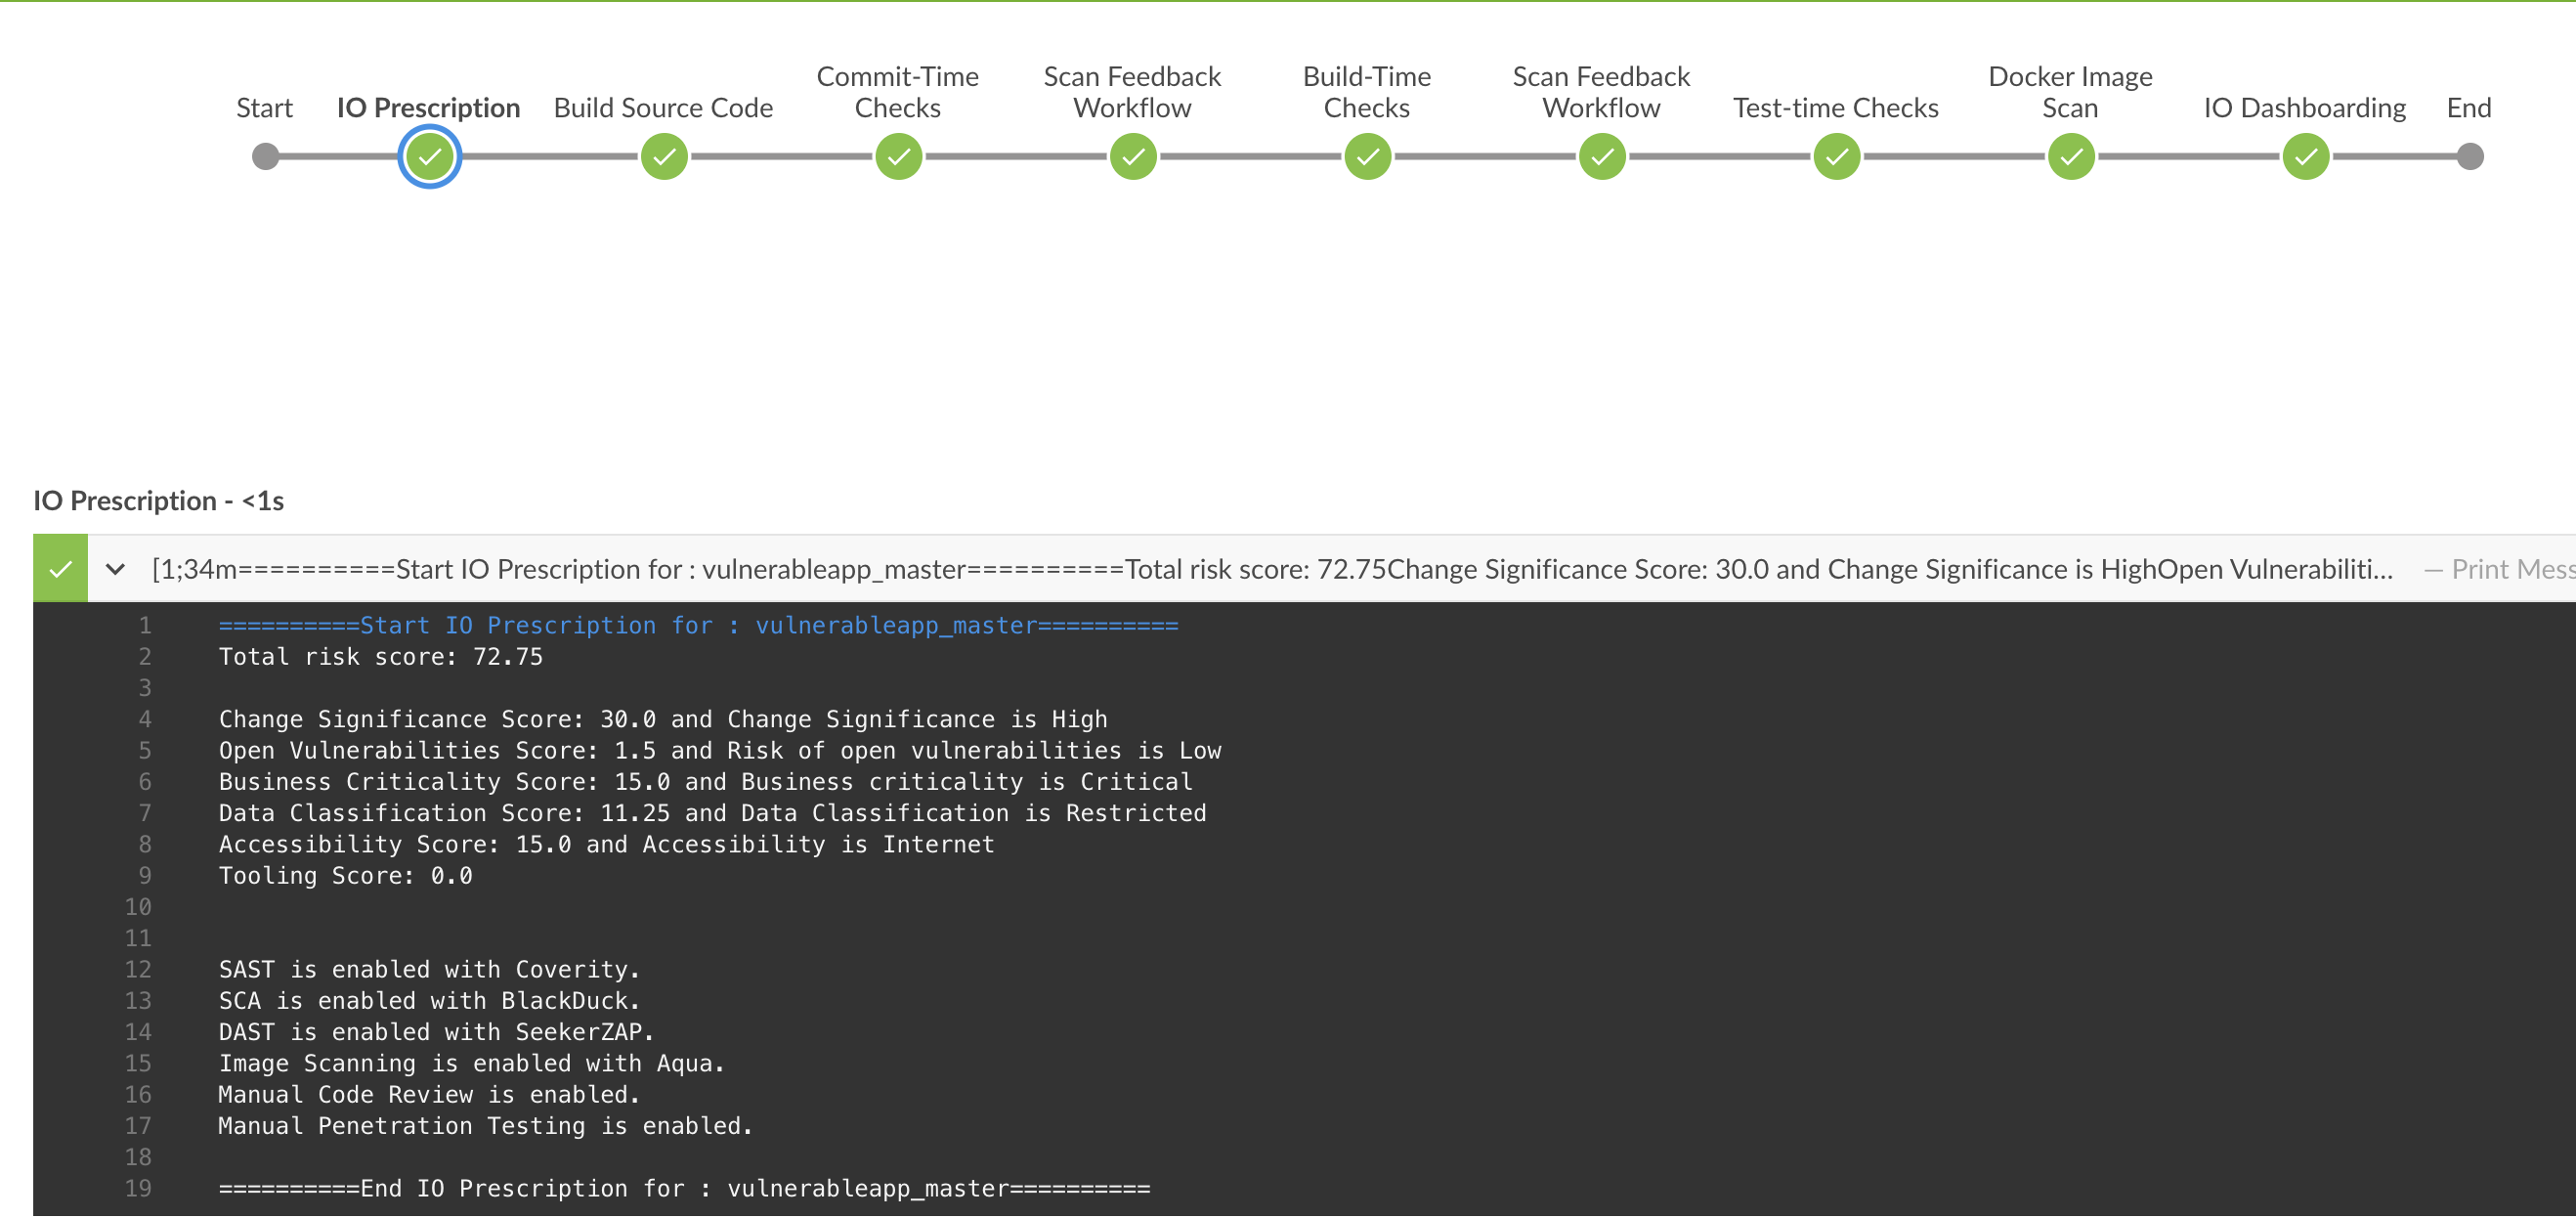The width and height of the screenshot is (2576, 1218).
Task: Select the highlighted IO Prescription stage node
Action: click(430, 156)
